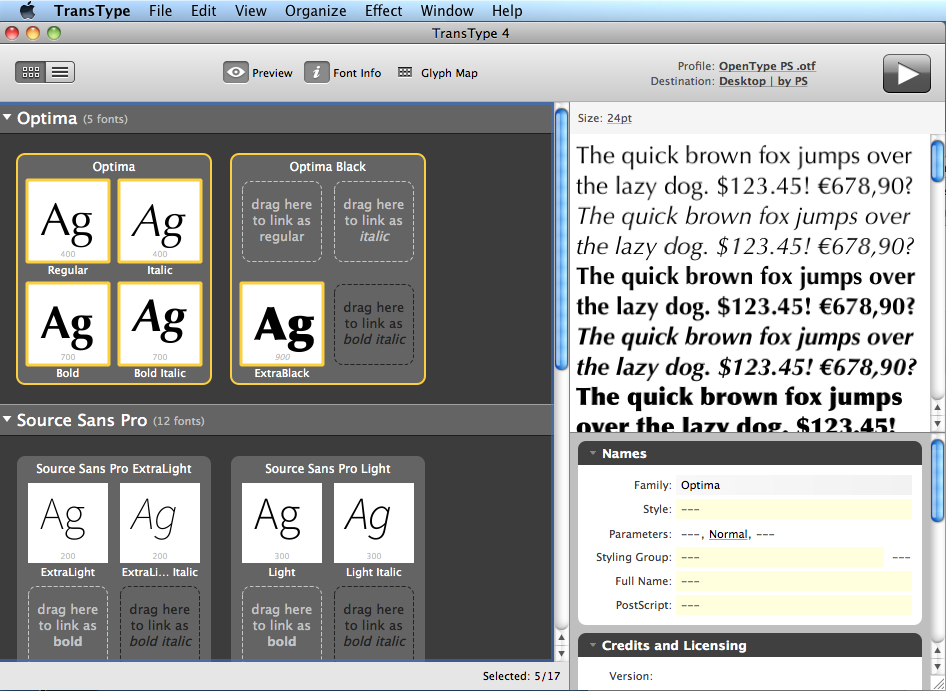The height and width of the screenshot is (691, 946).
Task: Click Optima Black regular drop slot
Action: (282, 221)
